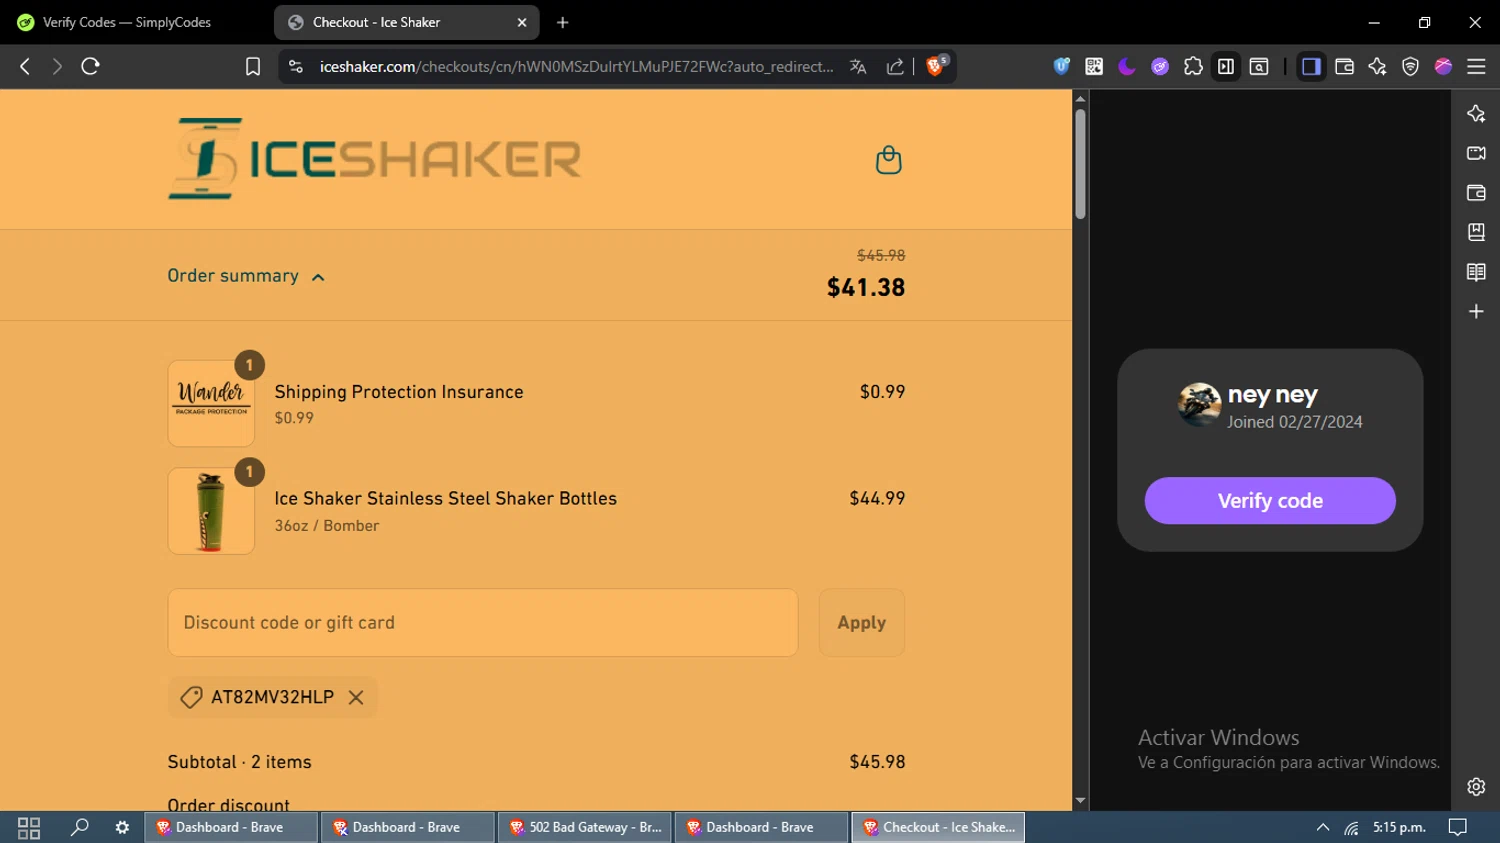Image resolution: width=1500 pixels, height=843 pixels.
Task: Open the network Wi-Fi tray icon
Action: [1351, 827]
